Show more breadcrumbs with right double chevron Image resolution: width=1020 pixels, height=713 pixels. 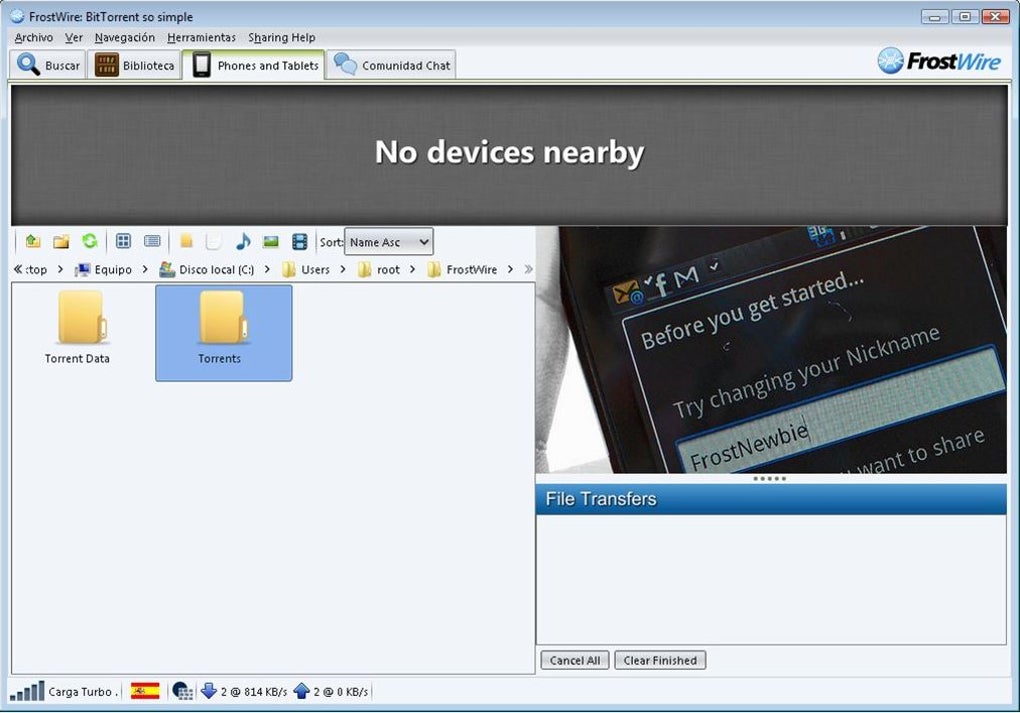tap(528, 269)
